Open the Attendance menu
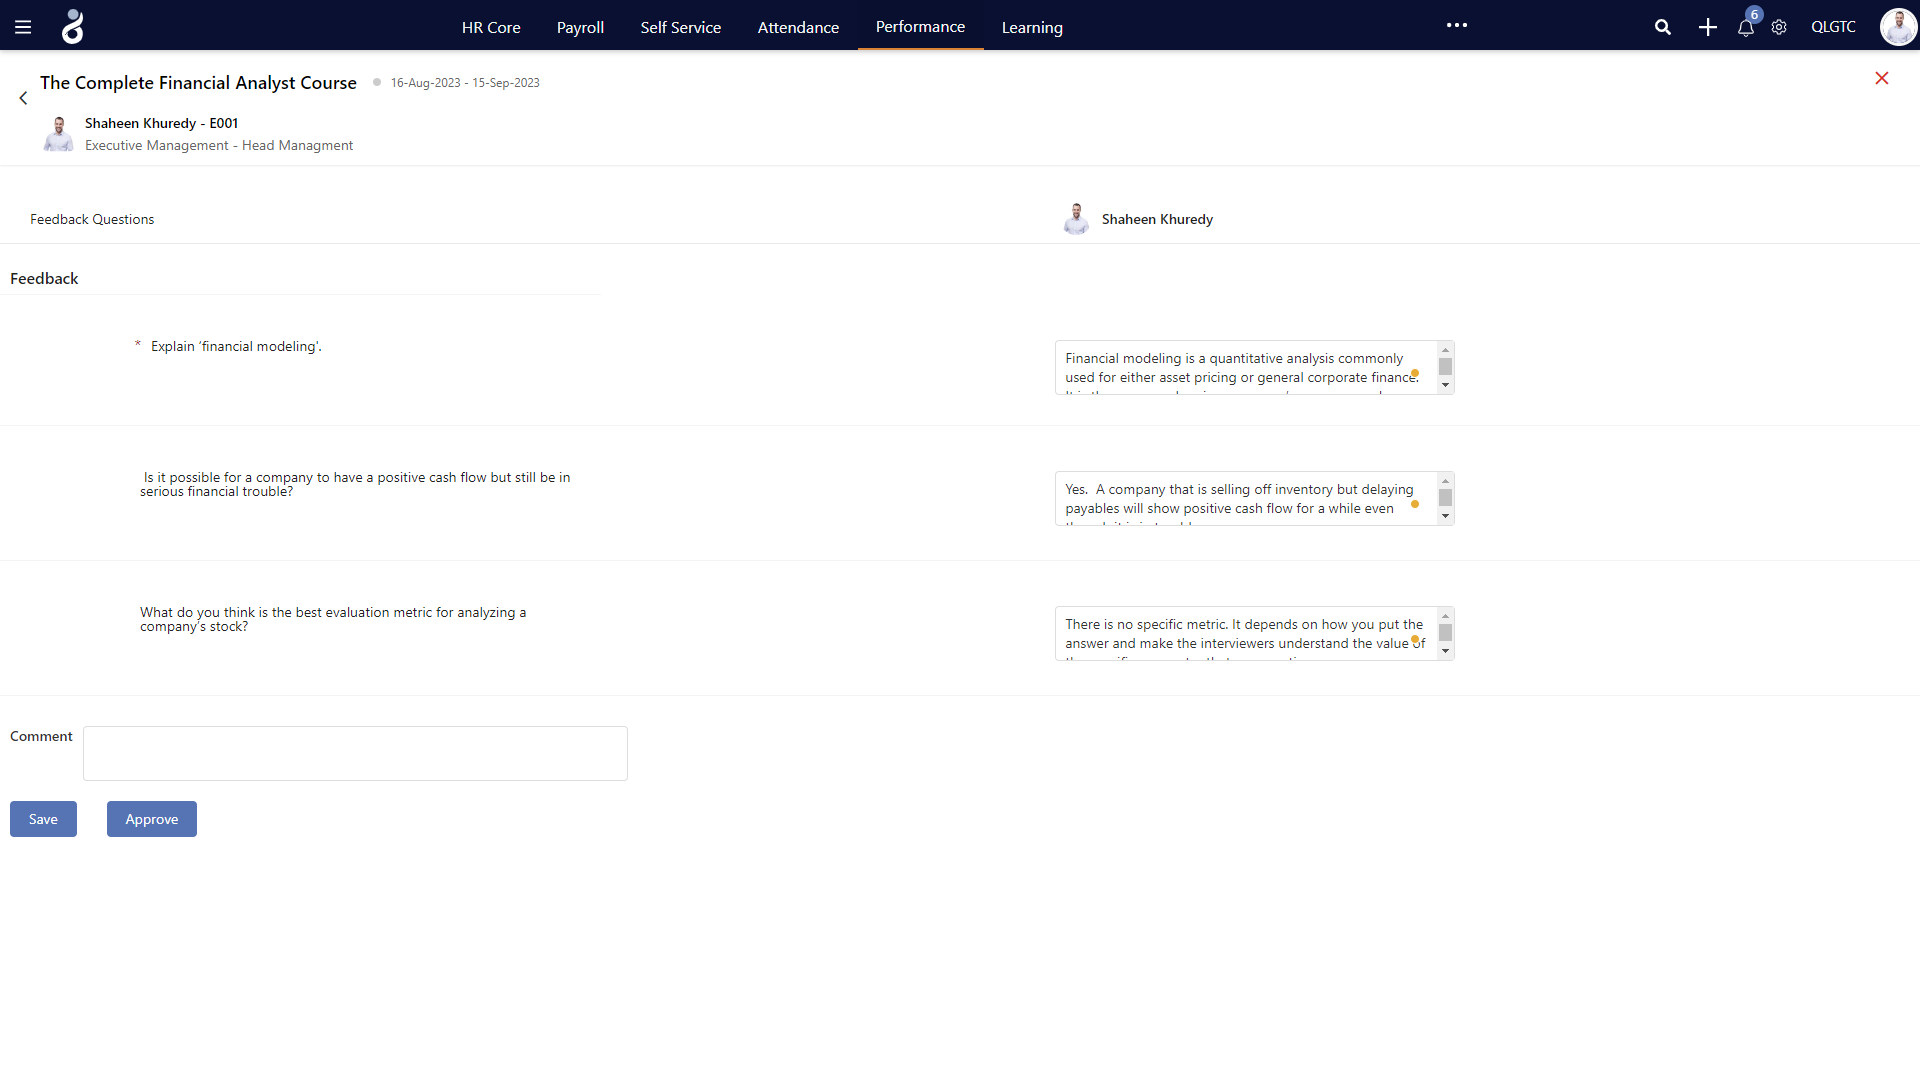Viewport: 1920px width, 1079px height. [x=798, y=27]
